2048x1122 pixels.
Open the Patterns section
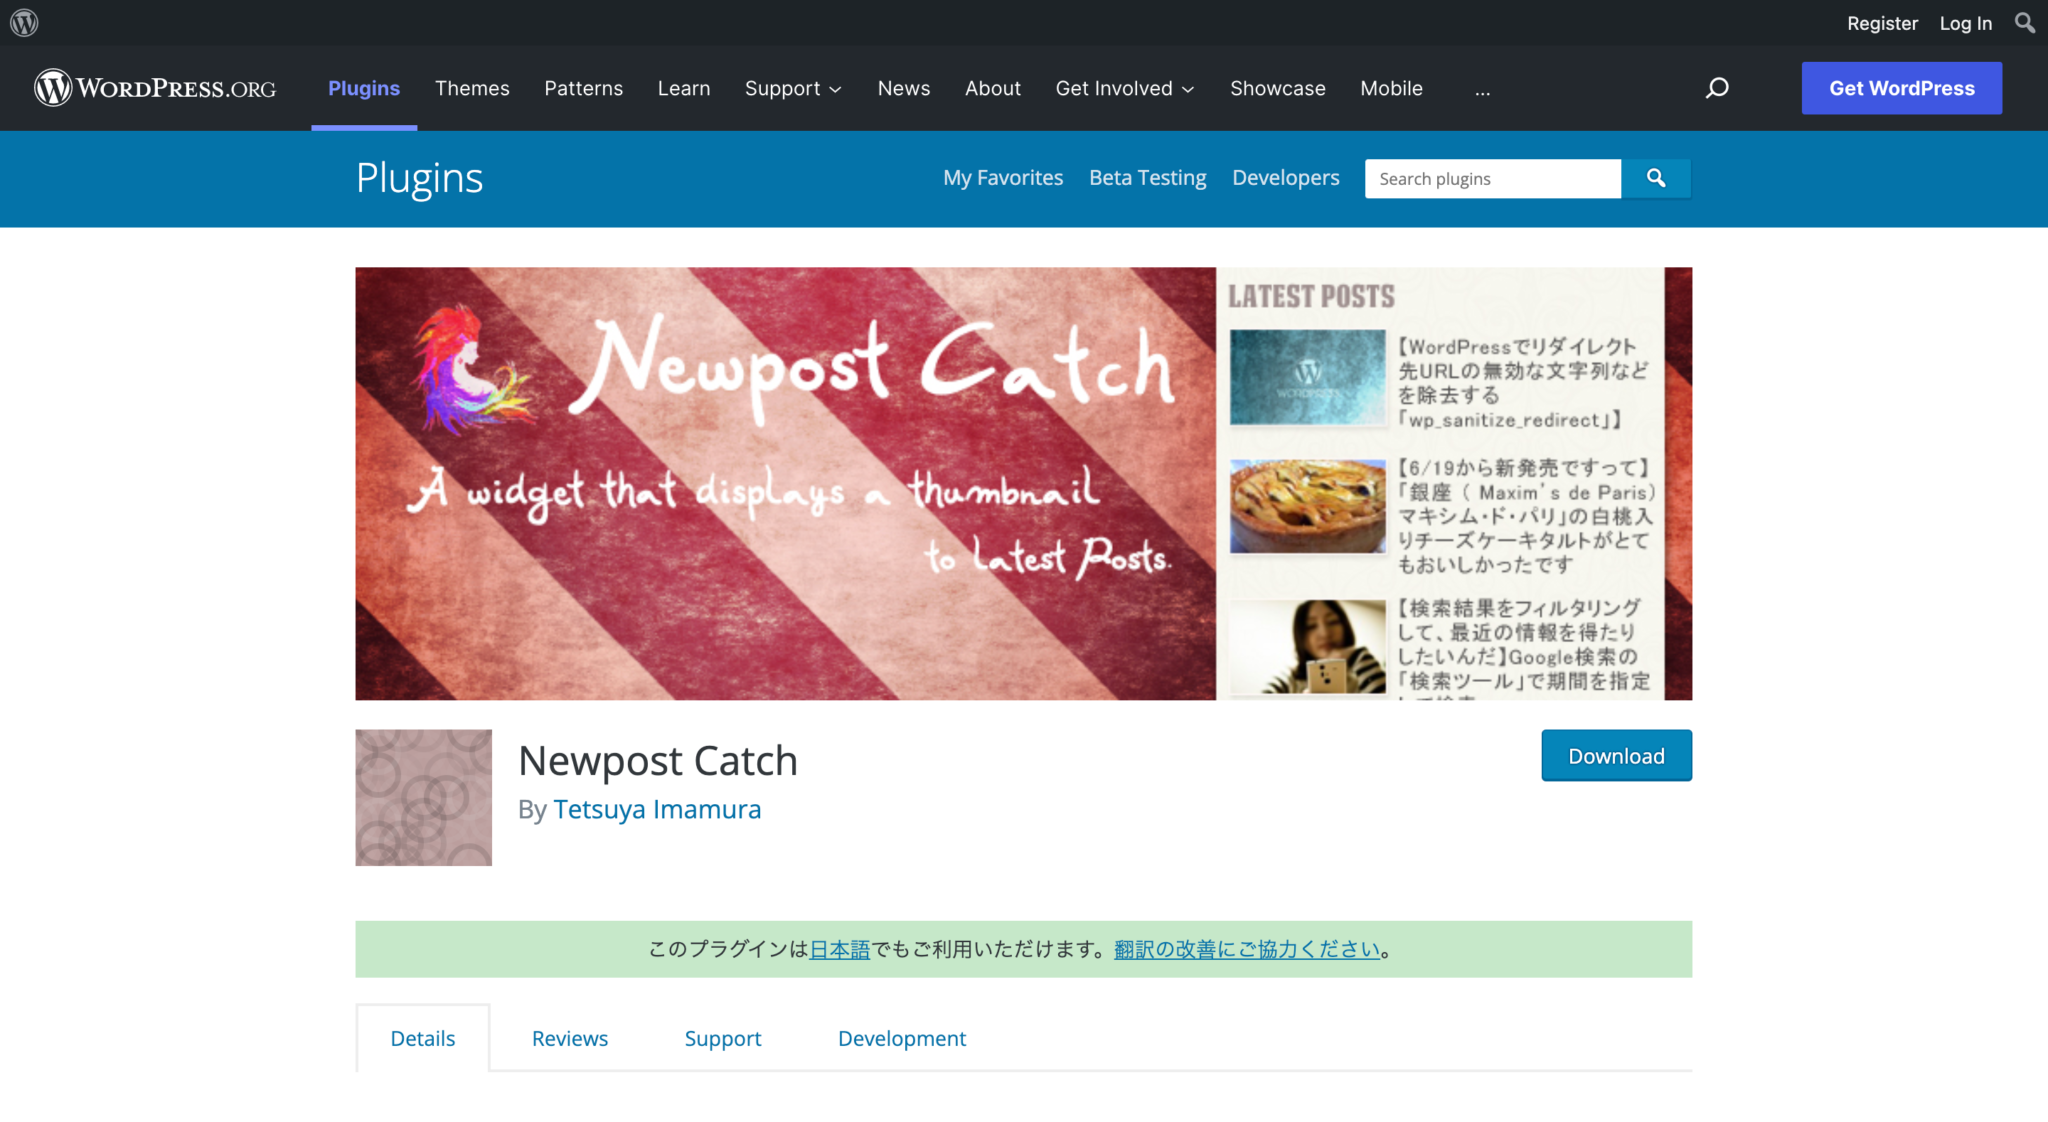point(583,88)
